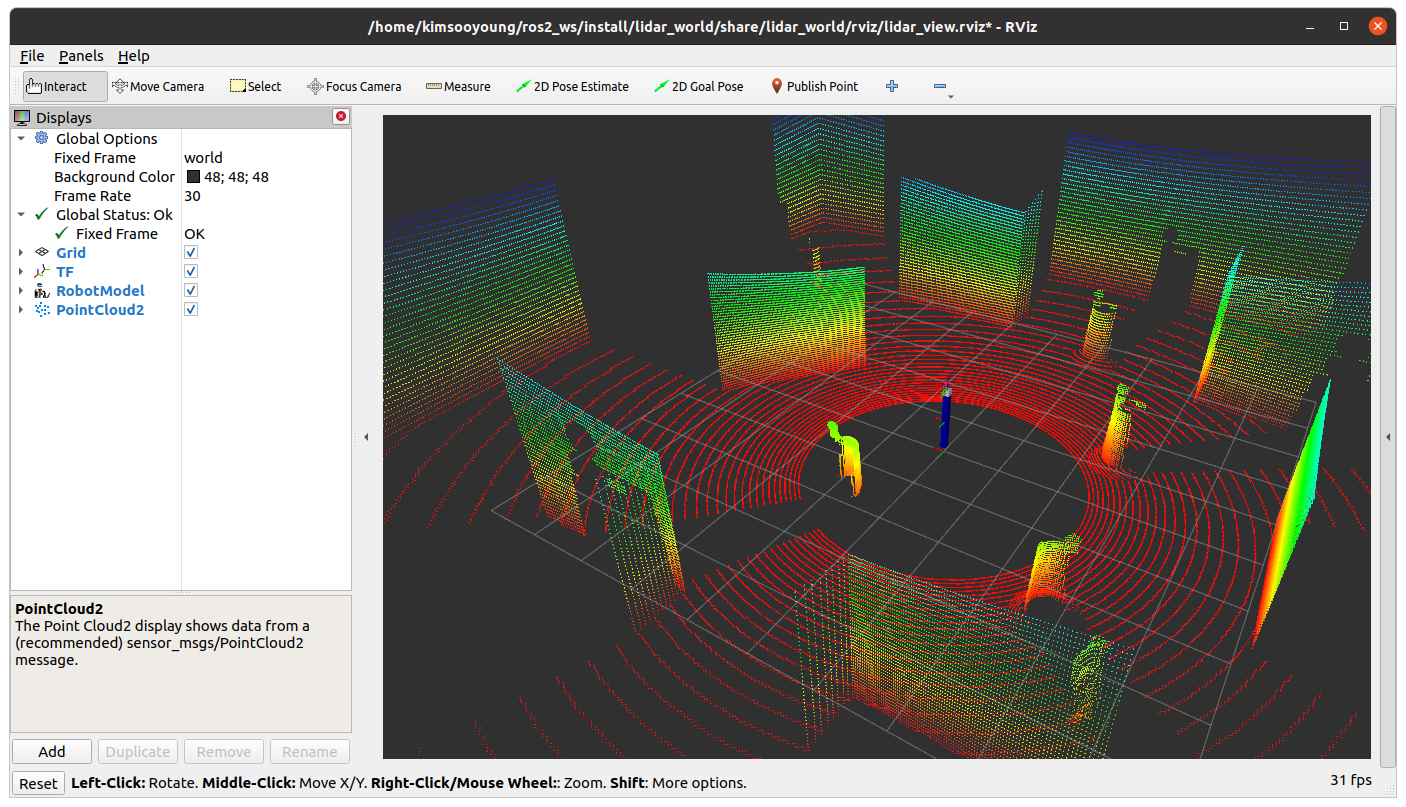
Task: Open the File menu
Action: [32, 56]
